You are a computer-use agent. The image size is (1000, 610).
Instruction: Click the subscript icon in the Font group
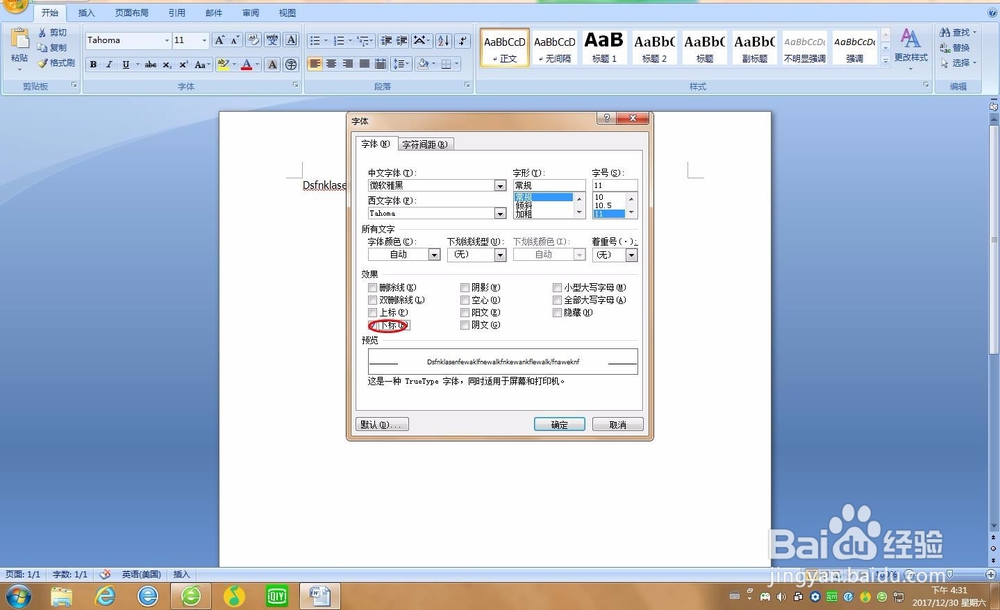167,64
